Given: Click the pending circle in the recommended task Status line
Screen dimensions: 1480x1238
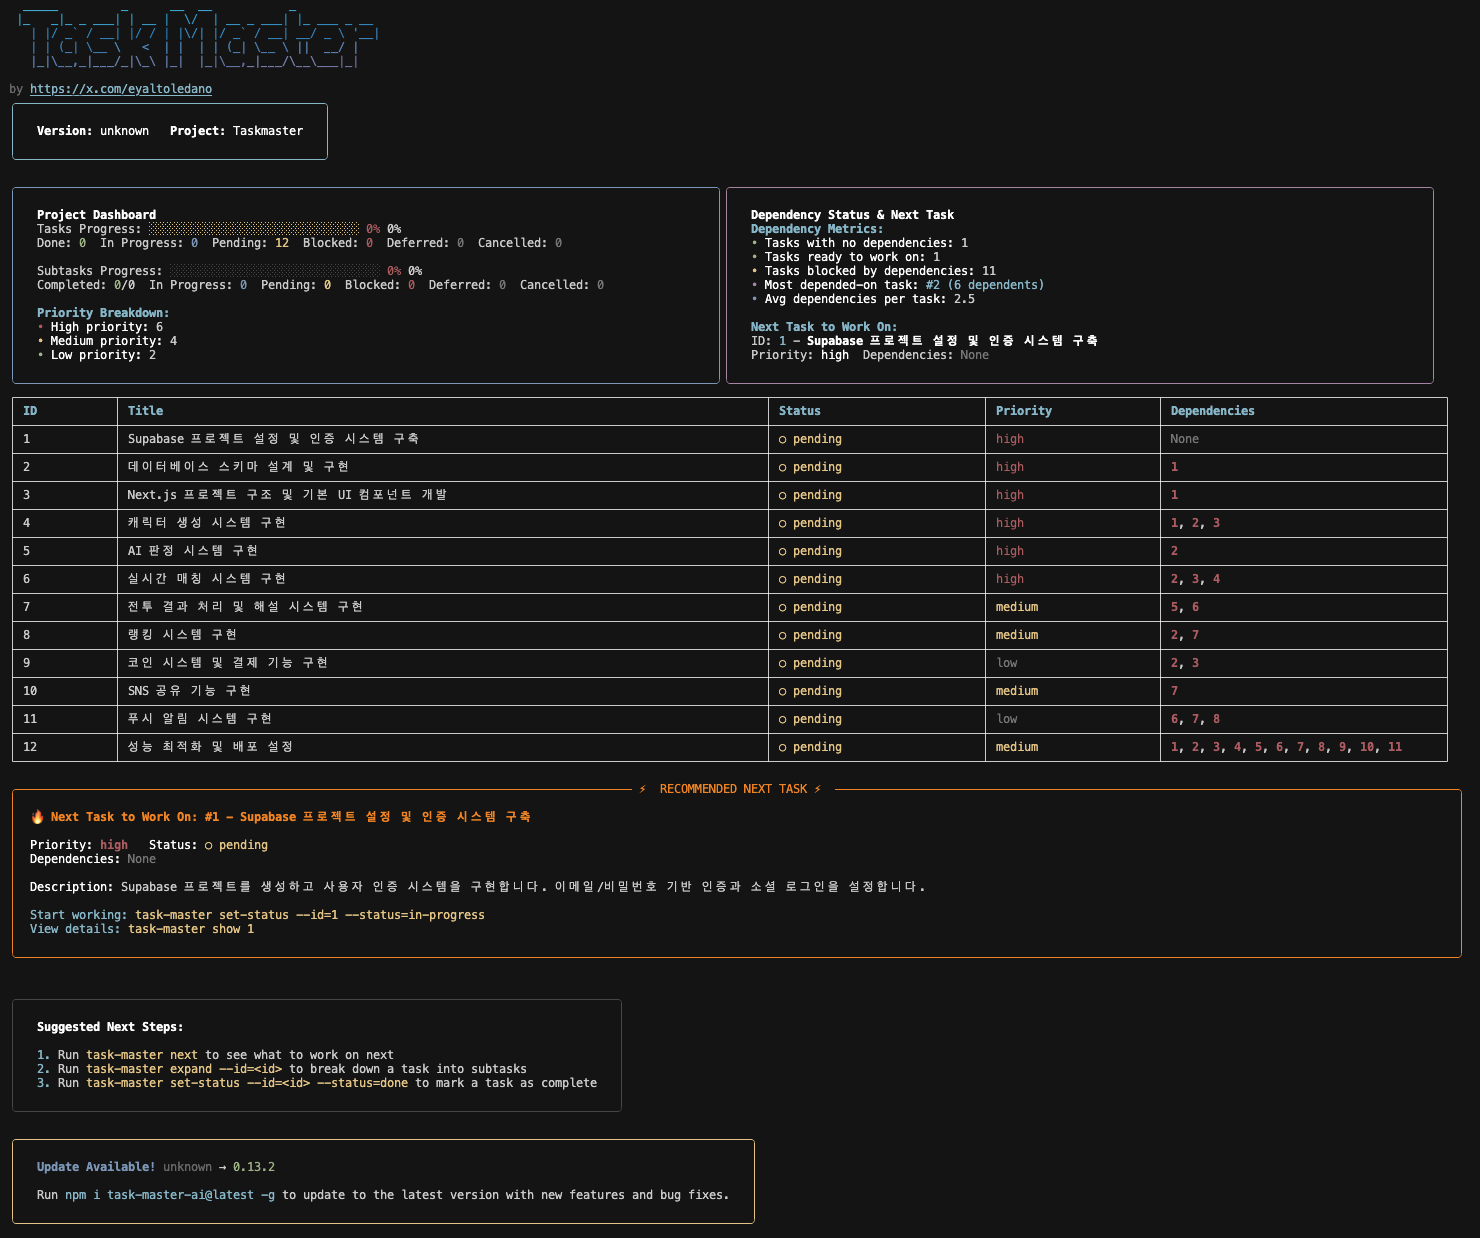Looking at the screenshot, I should [x=209, y=845].
